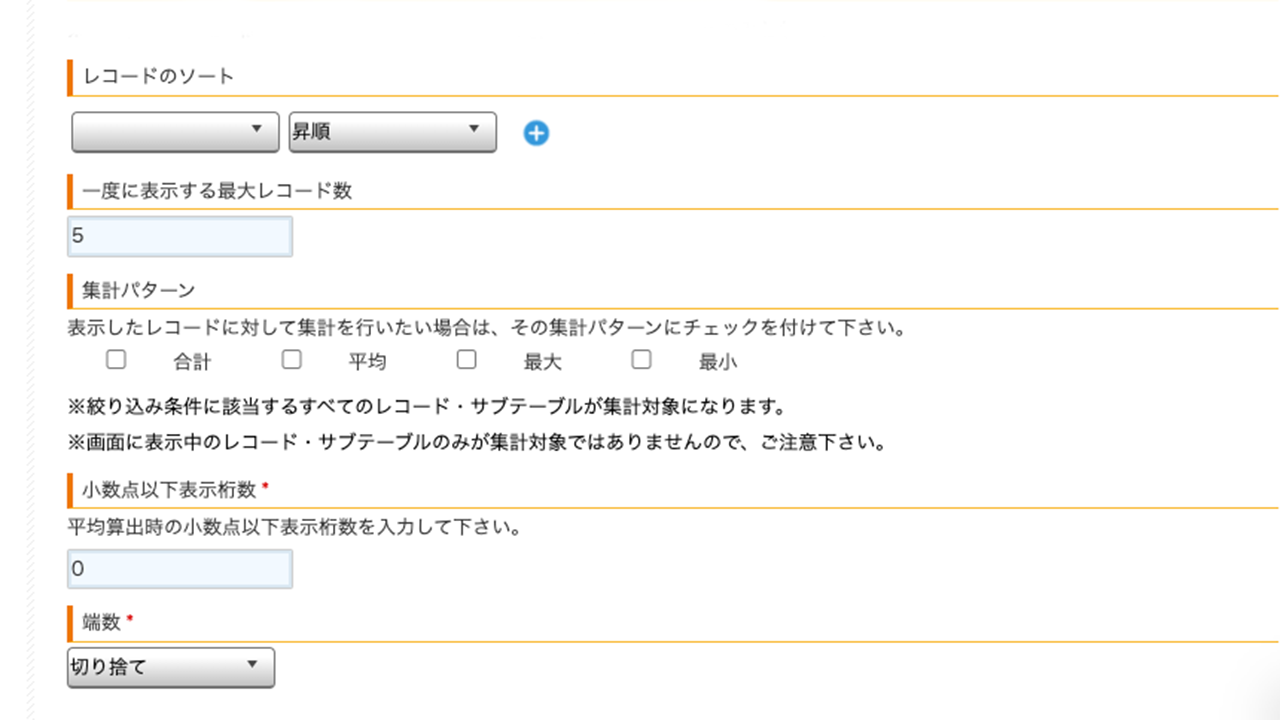Image resolution: width=1280 pixels, height=720 pixels.
Task: Open the 切り捨て rounding dropdown
Action: (x=171, y=668)
